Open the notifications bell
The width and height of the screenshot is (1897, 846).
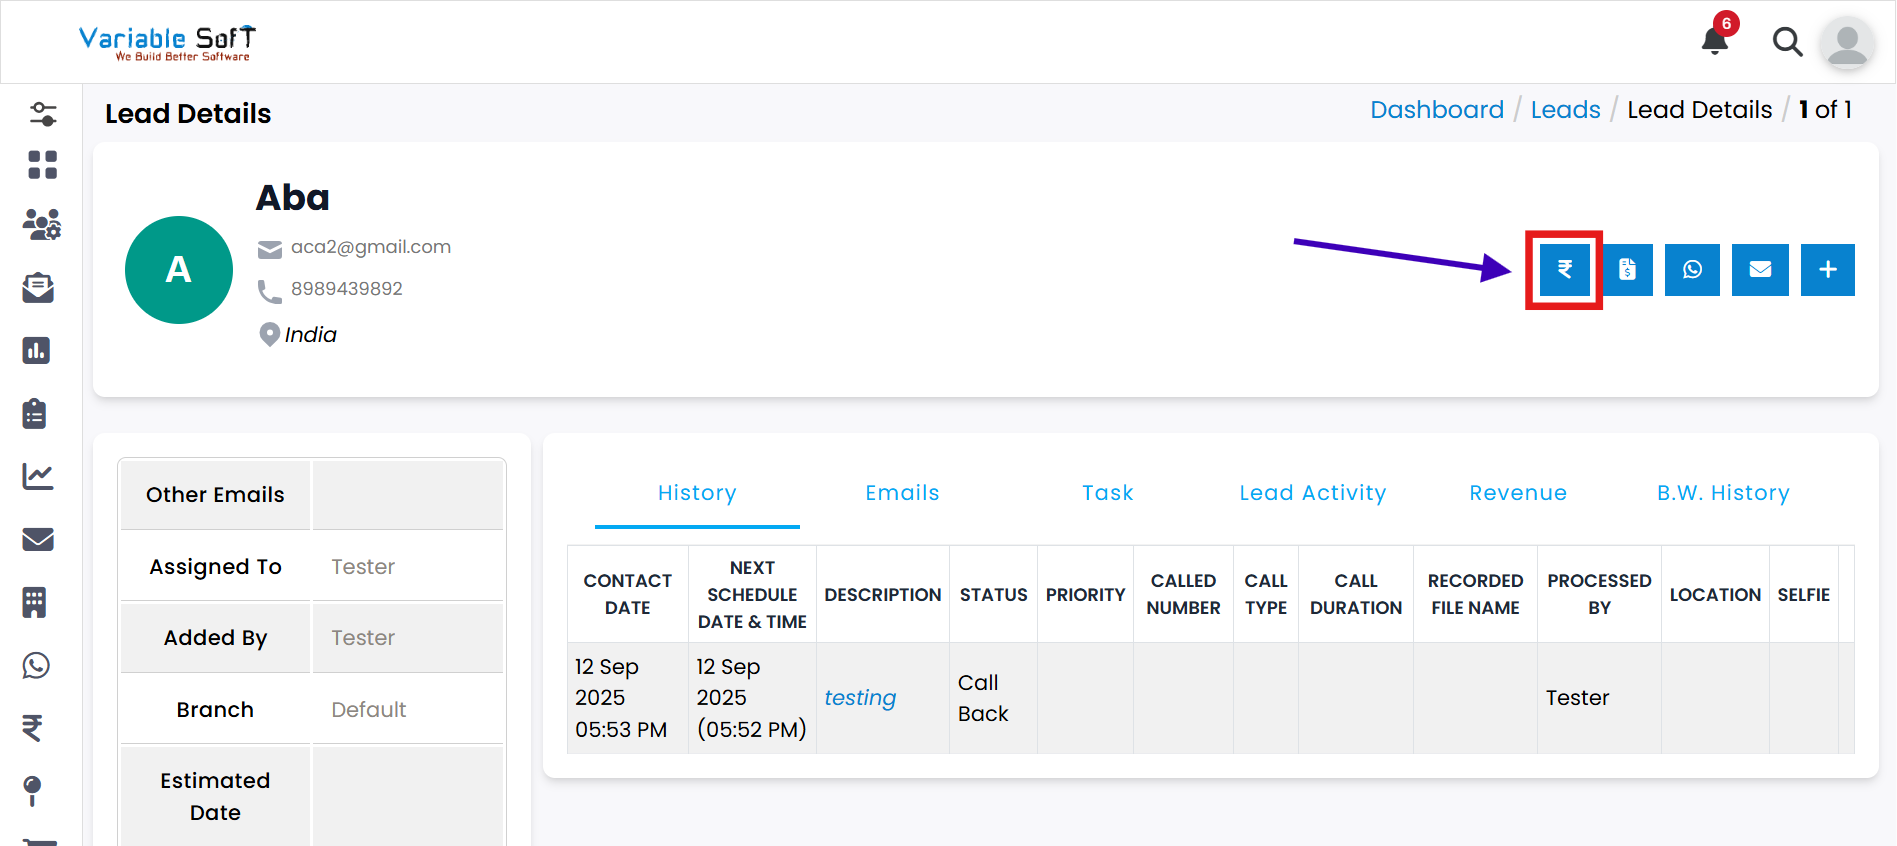(x=1715, y=41)
